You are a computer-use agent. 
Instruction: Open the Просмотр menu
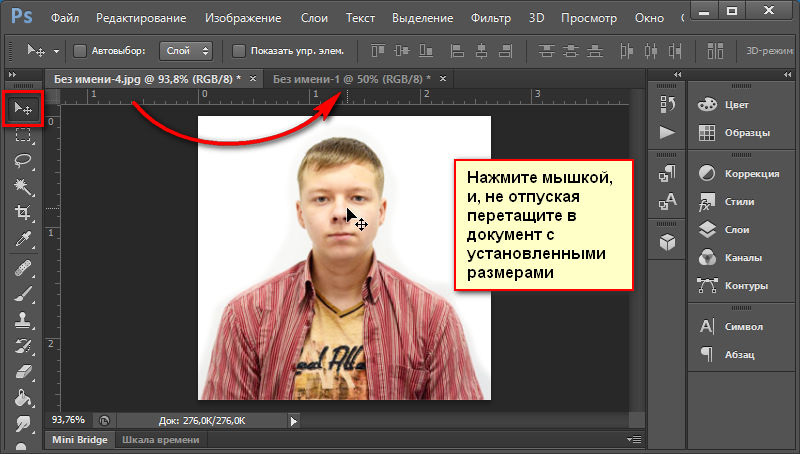(x=589, y=18)
